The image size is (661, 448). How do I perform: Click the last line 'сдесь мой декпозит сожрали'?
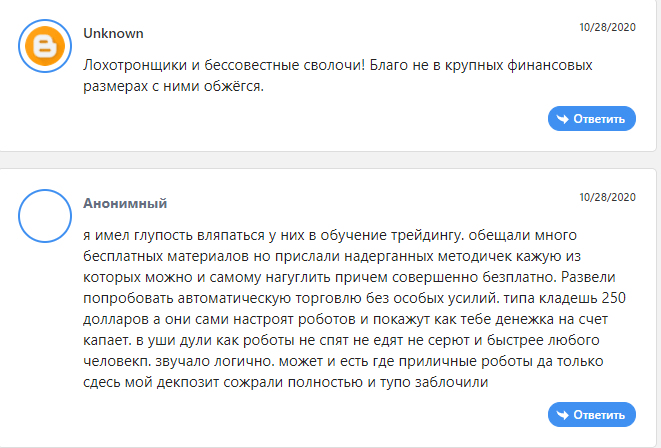(x=285, y=382)
